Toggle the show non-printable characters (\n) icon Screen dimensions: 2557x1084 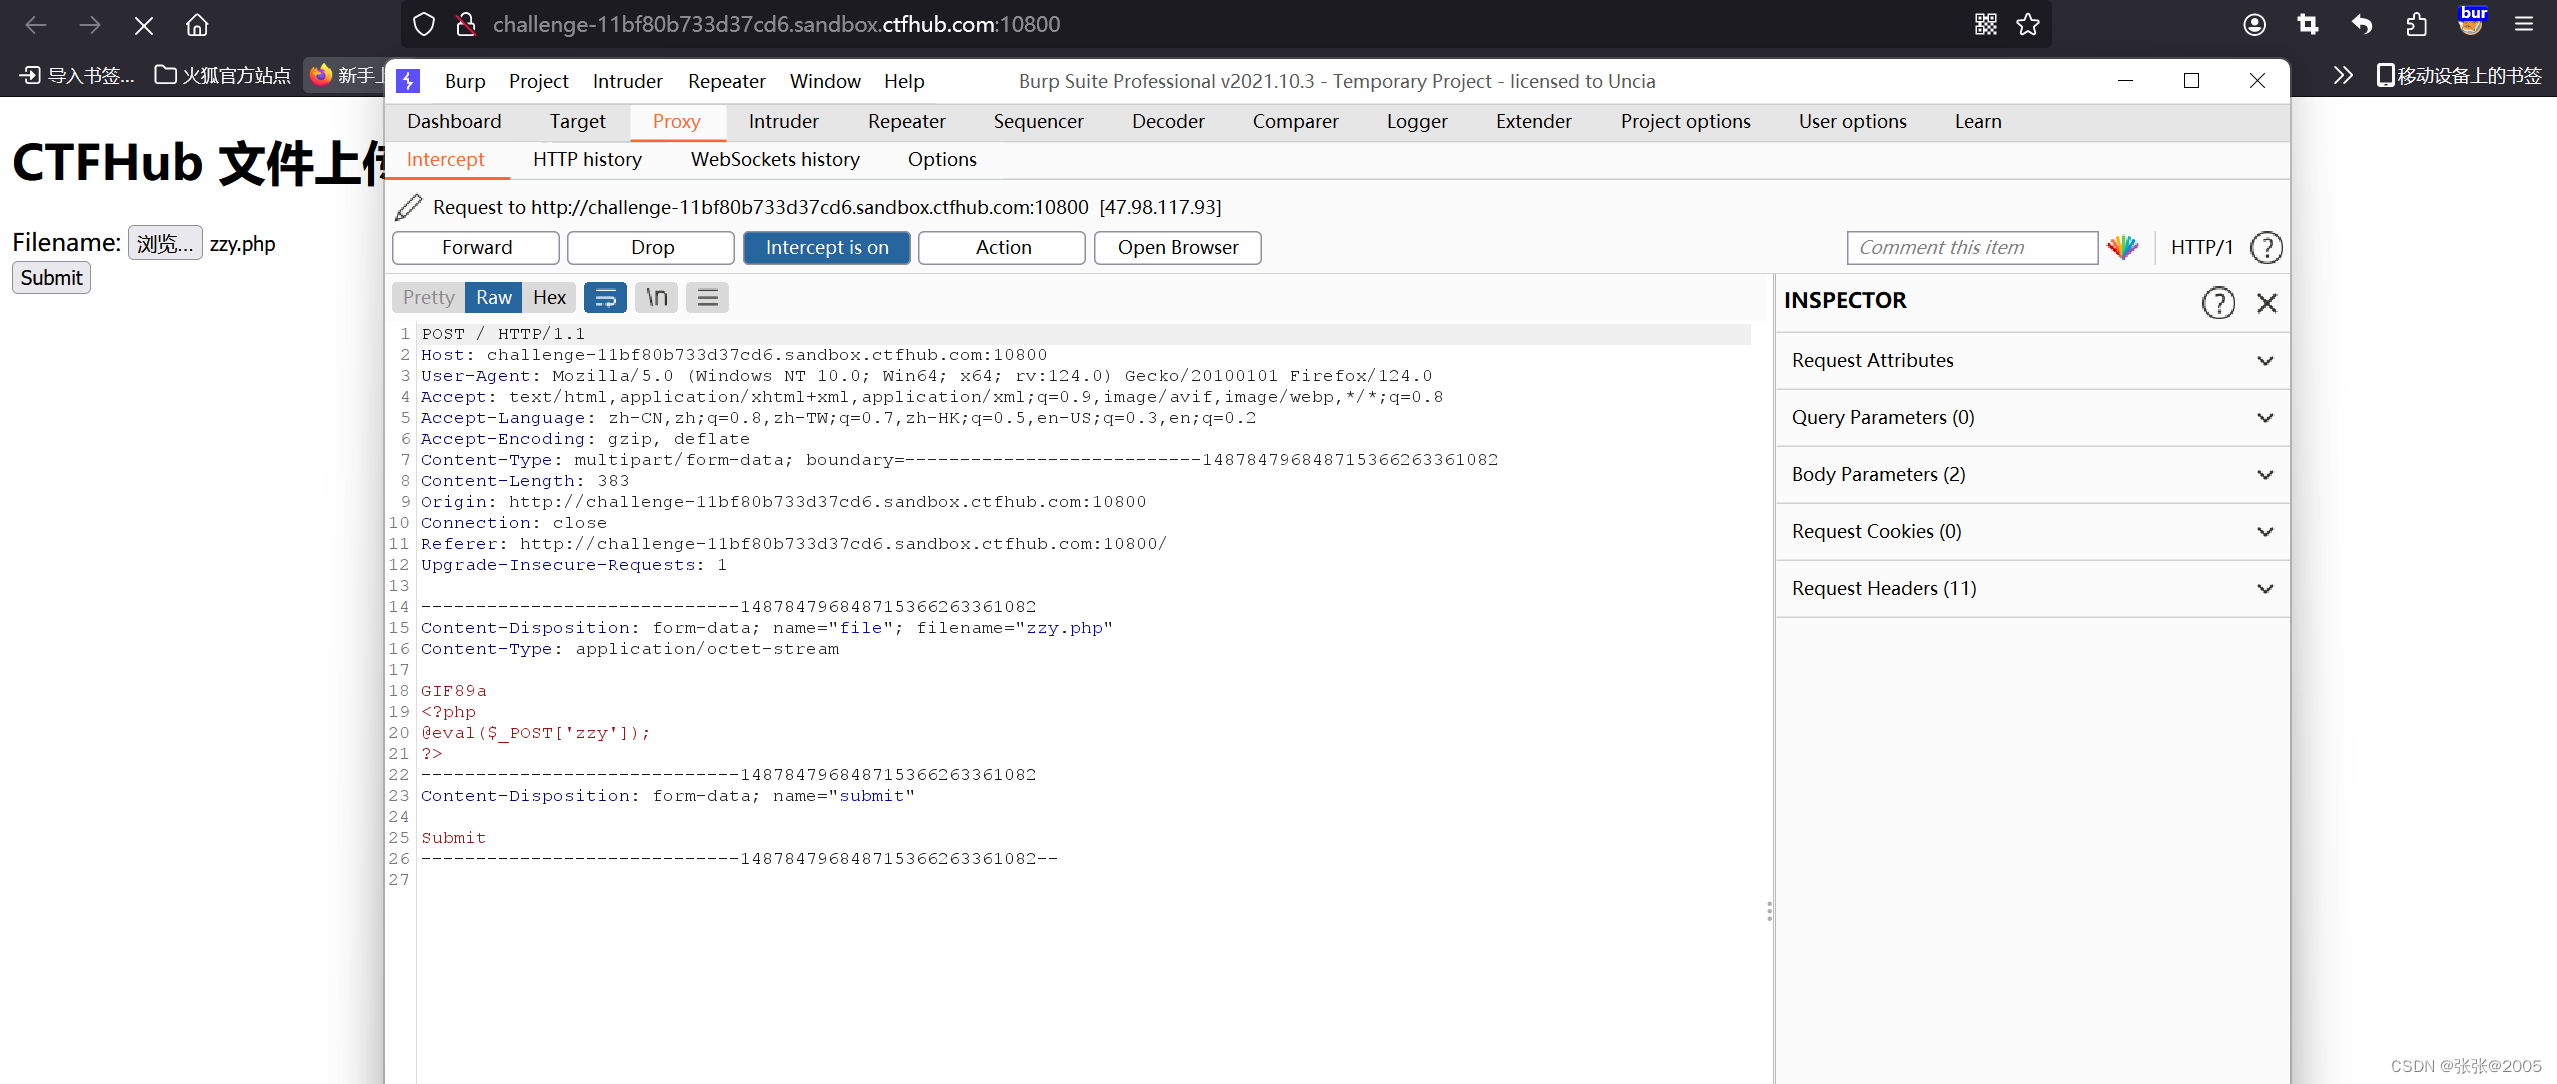(656, 297)
